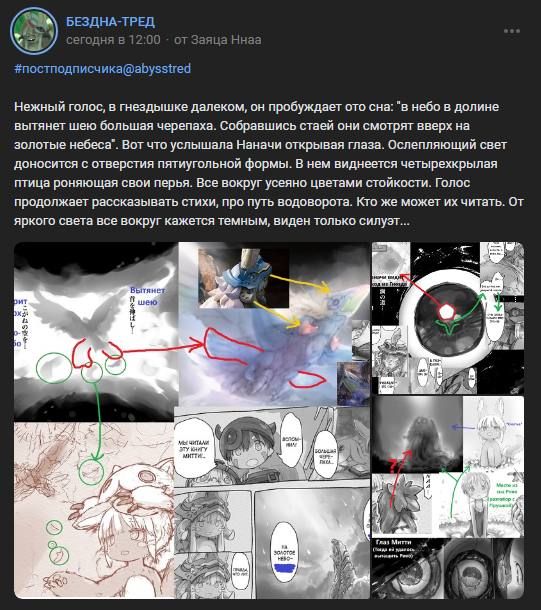Screen dimensions: 541x610
Task: Open manga panel saying МЫ ЧИТАЛИ ЭТУ КНИГУ
Action: (x=272, y=447)
